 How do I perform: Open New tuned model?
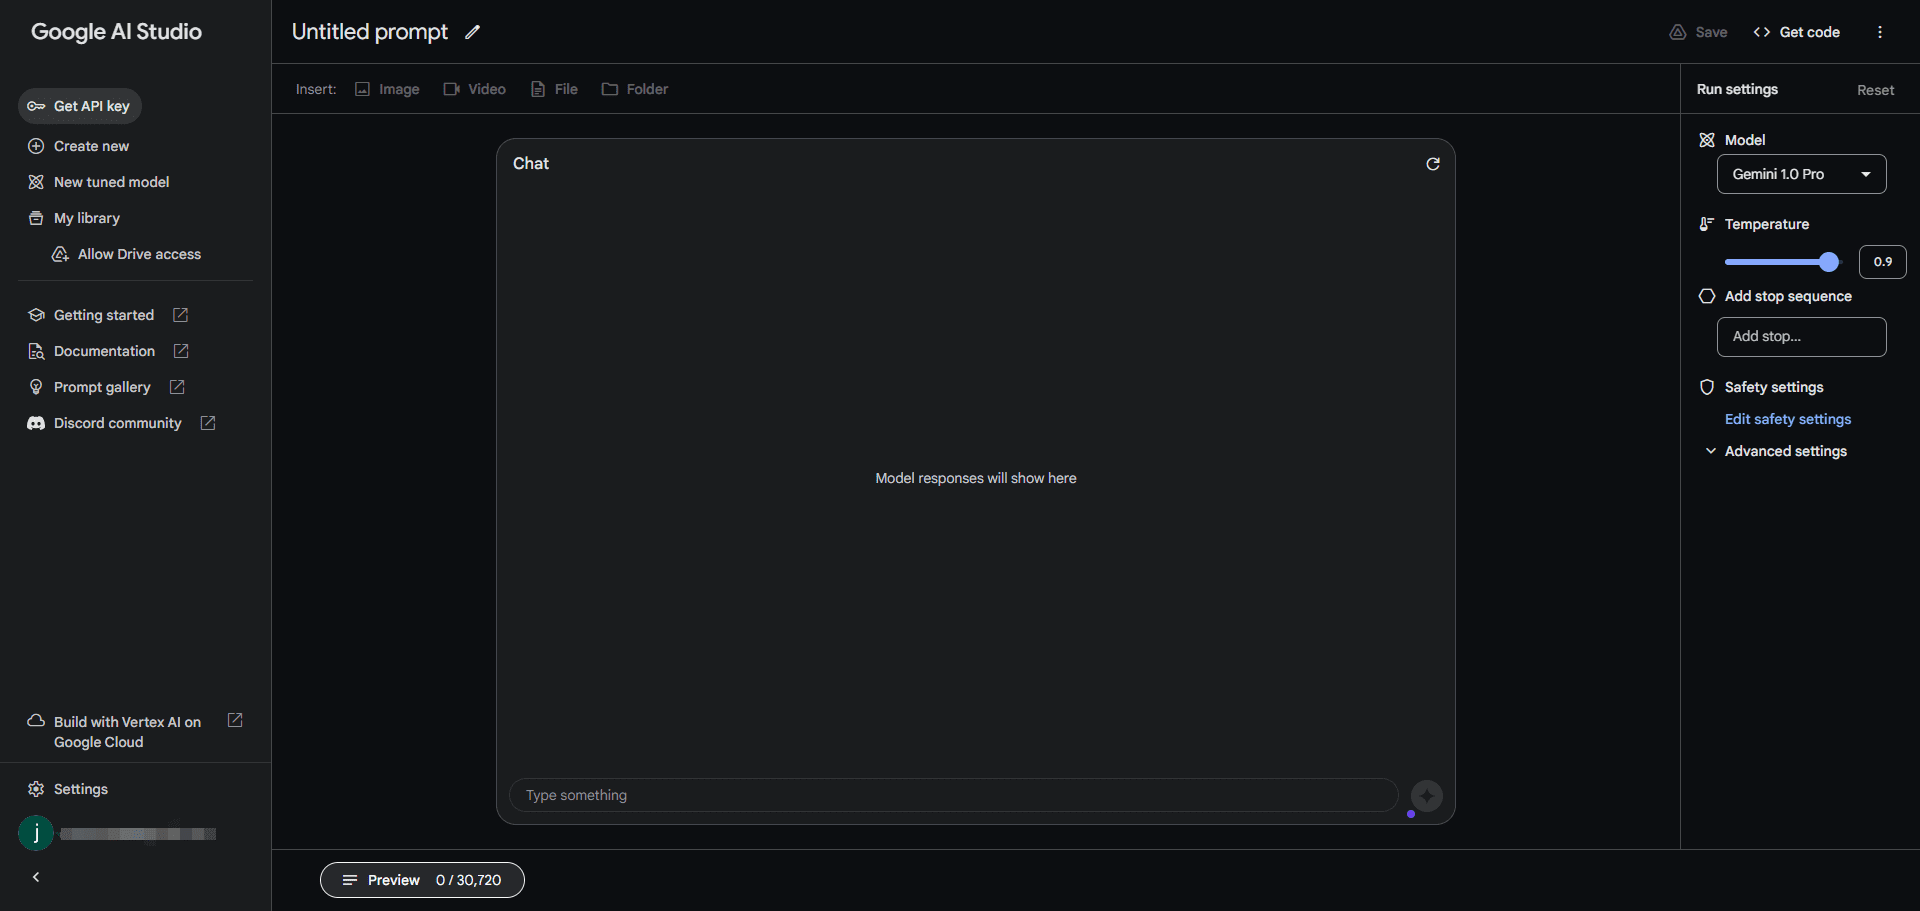[x=99, y=182]
